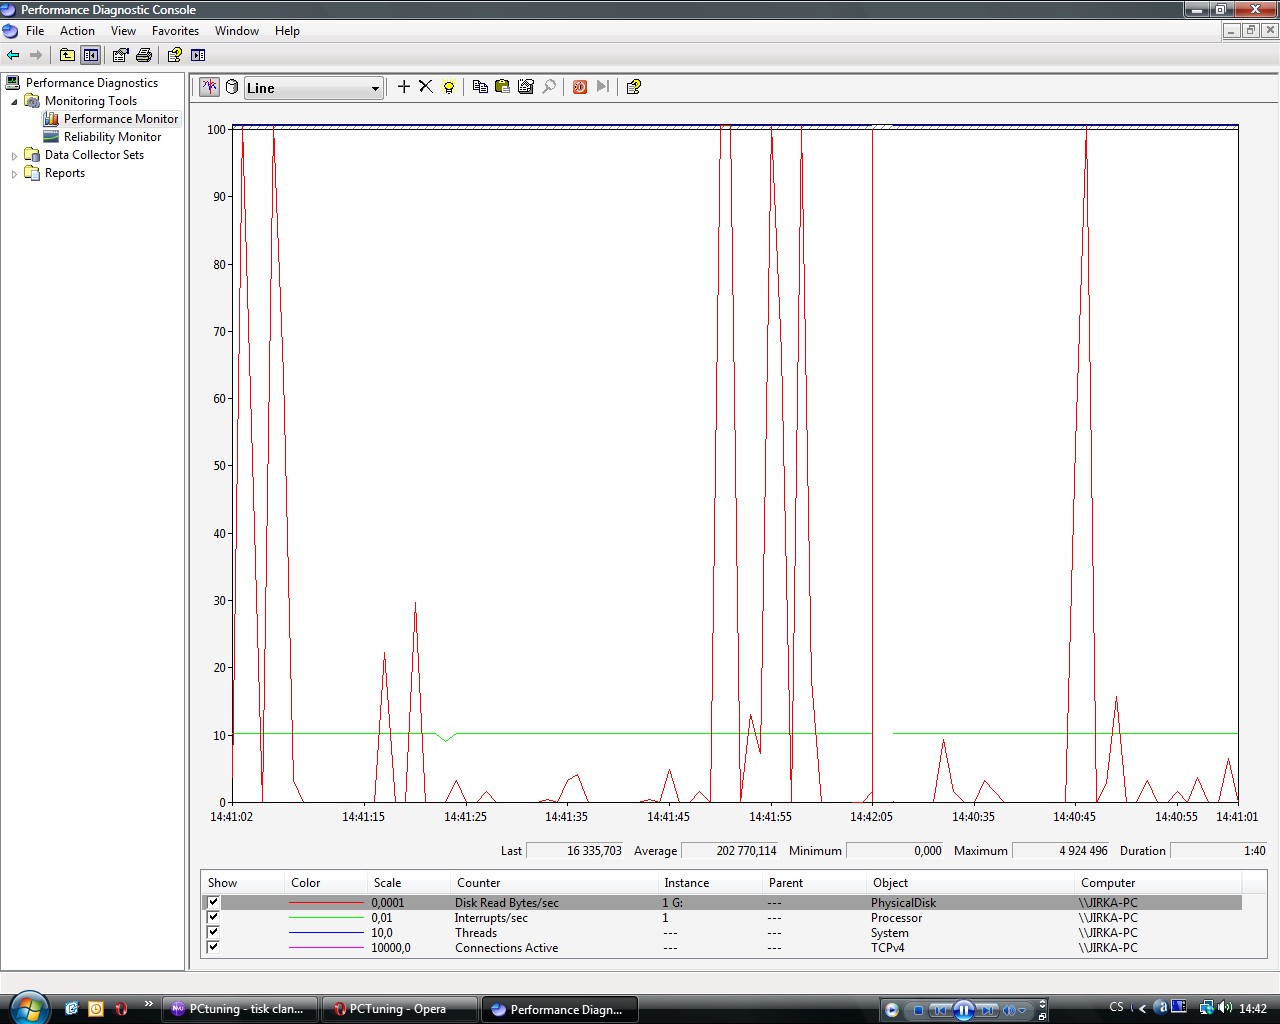Click the Maximum value field 4 924 496
This screenshot has height=1024, width=1280.
tap(1062, 851)
